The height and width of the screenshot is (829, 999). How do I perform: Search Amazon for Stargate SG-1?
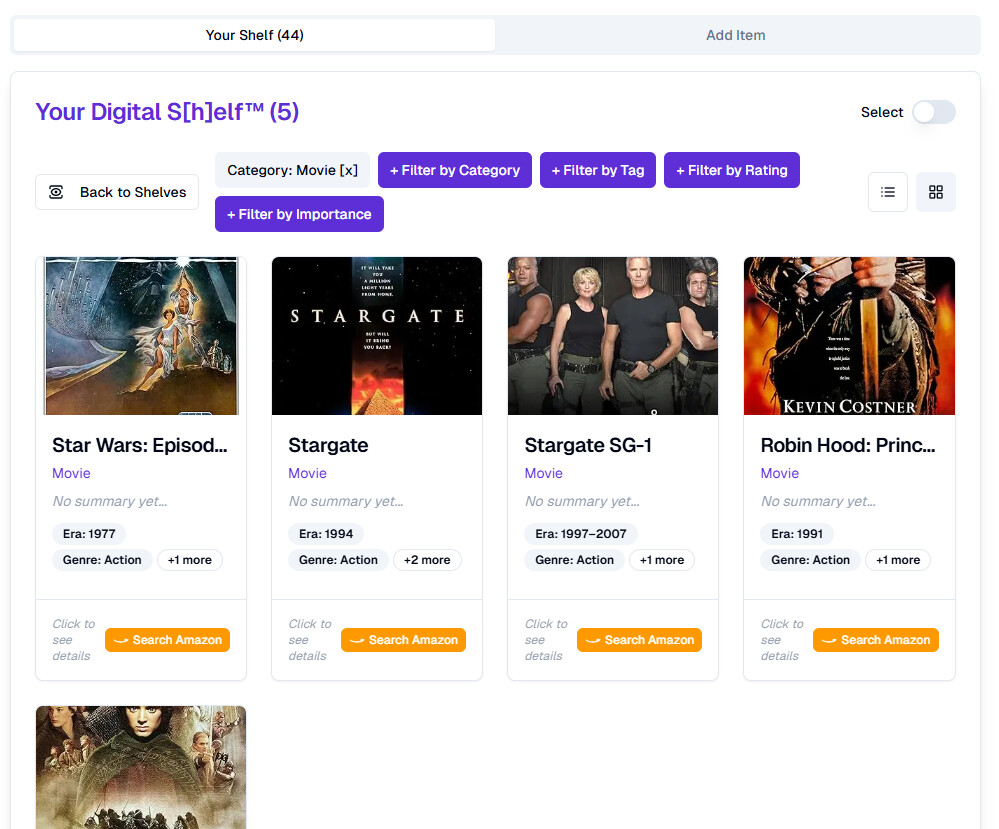pos(639,640)
